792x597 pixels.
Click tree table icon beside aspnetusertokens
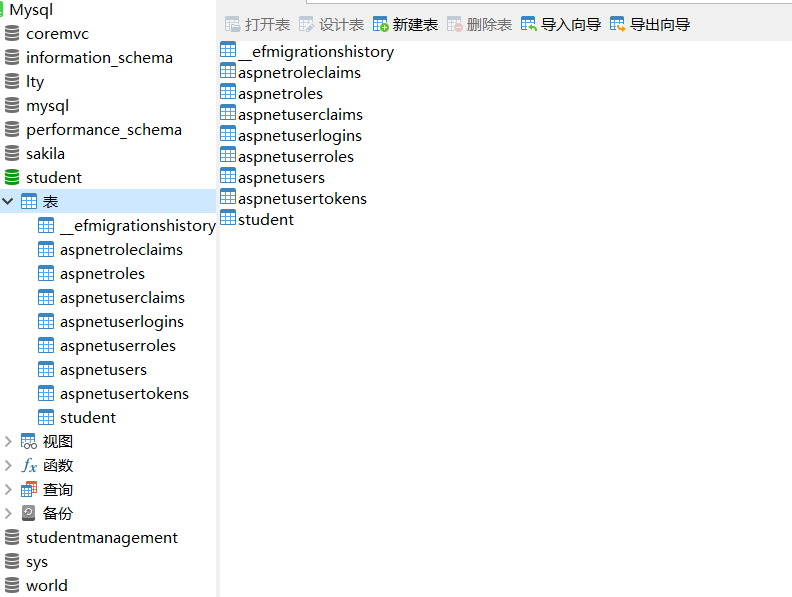pos(46,393)
